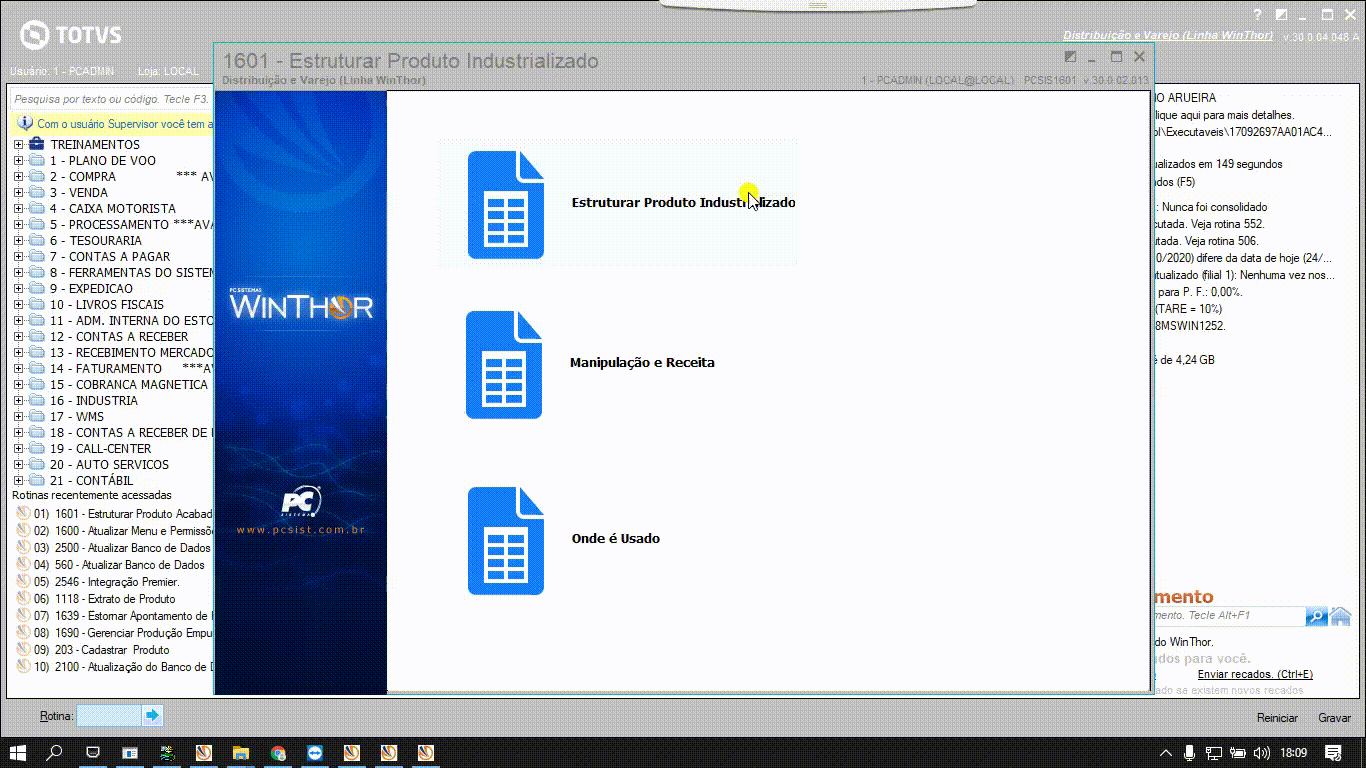Click the Rotina input field
This screenshot has width=1366, height=768.
(x=109, y=716)
